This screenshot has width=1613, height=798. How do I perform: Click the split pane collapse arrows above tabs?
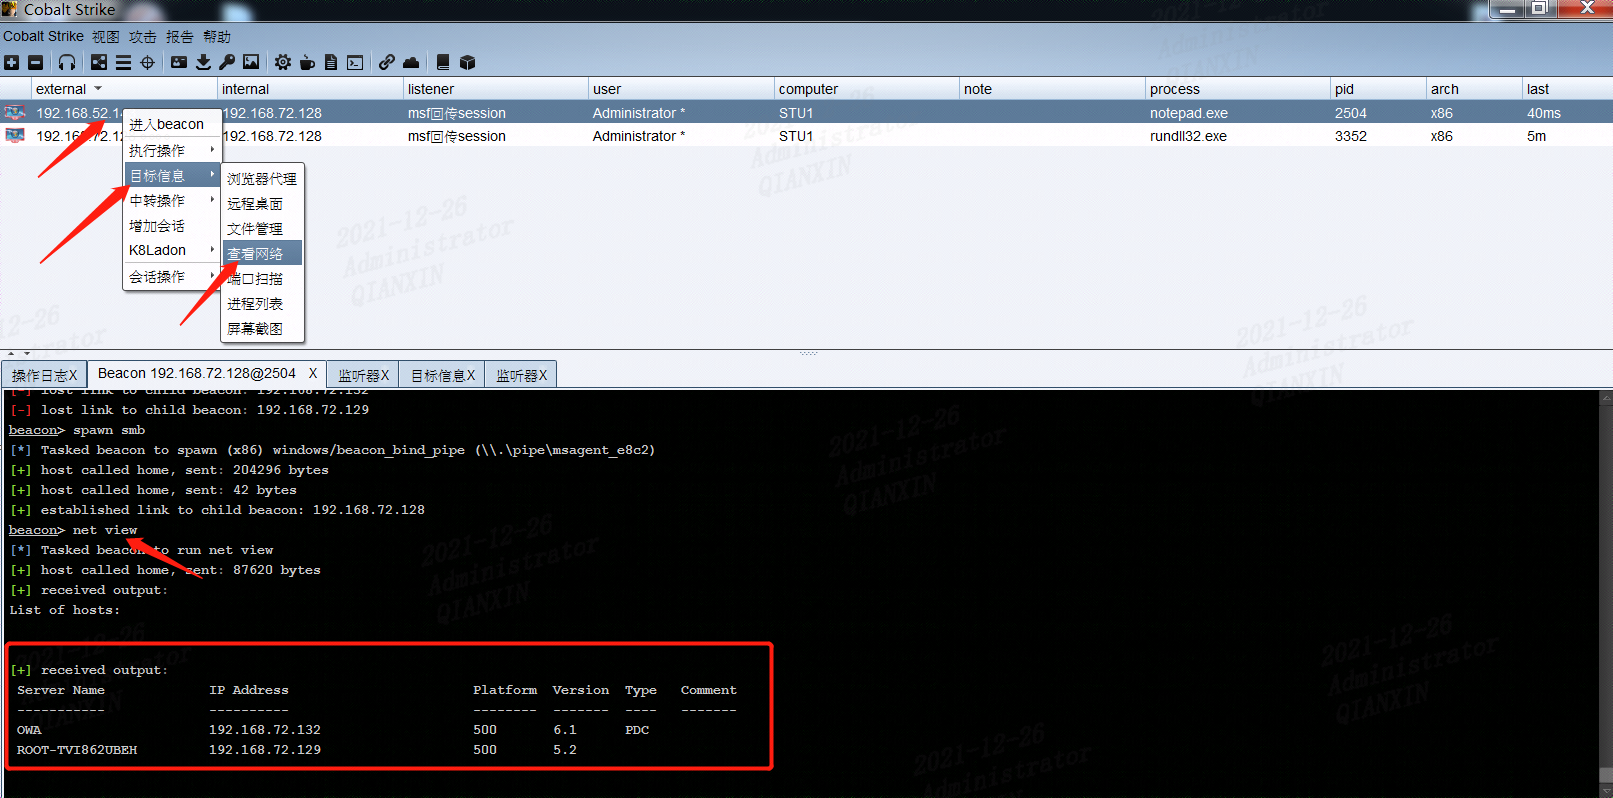coord(18,354)
